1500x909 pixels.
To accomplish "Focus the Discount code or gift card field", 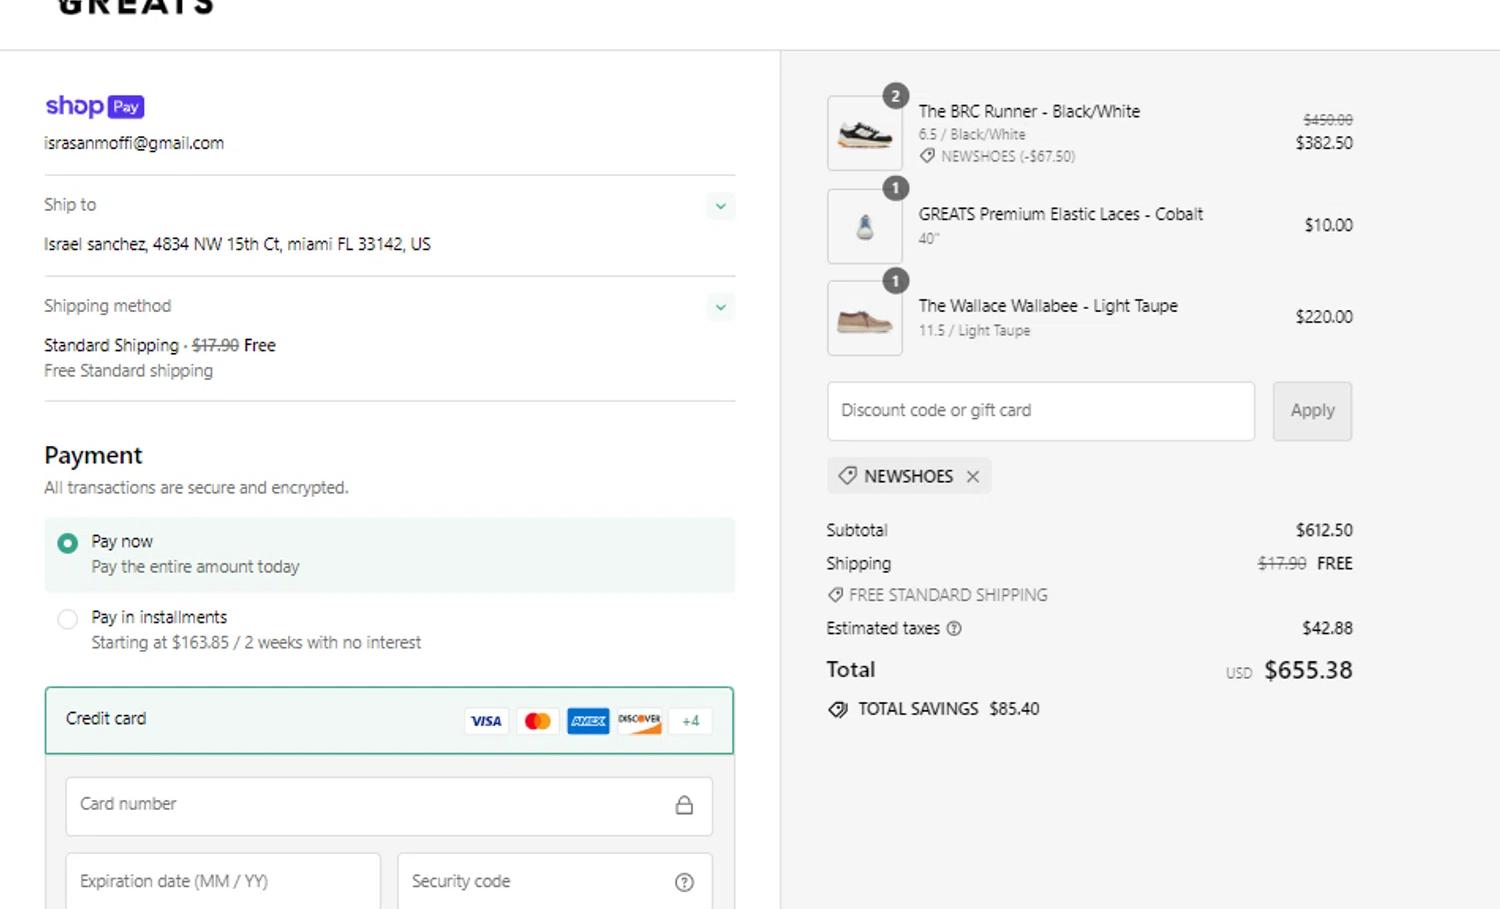I will [x=1041, y=411].
